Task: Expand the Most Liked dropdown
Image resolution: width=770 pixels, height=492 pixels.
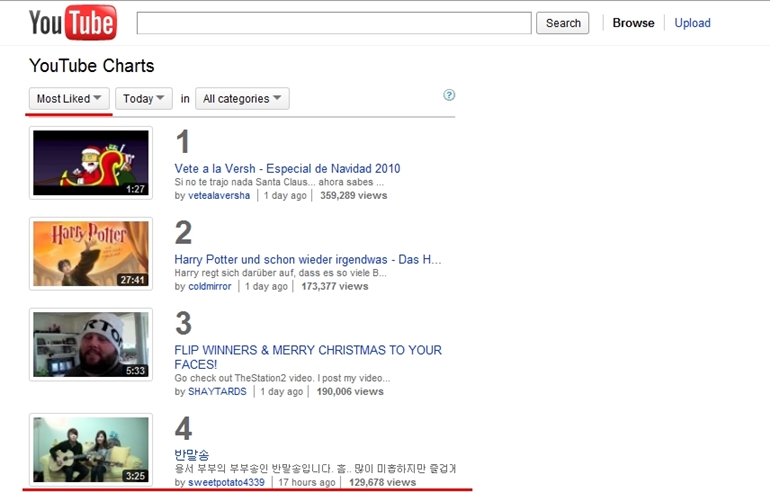Action: (x=69, y=99)
